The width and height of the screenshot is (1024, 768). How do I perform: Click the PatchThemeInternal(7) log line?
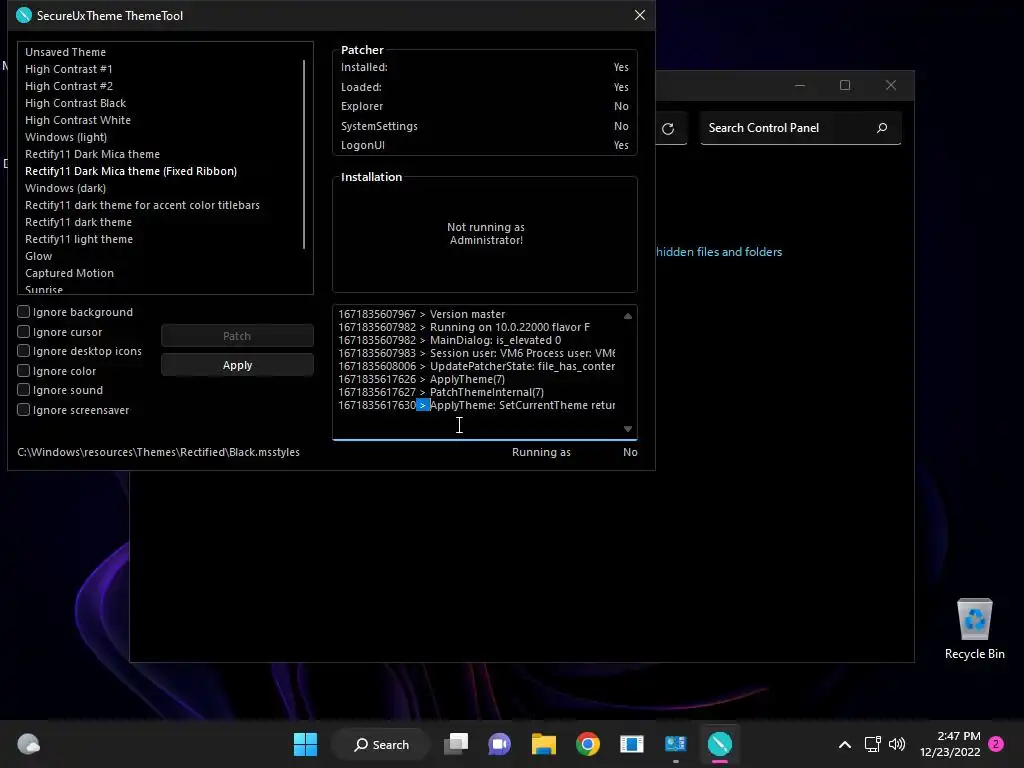point(441,392)
